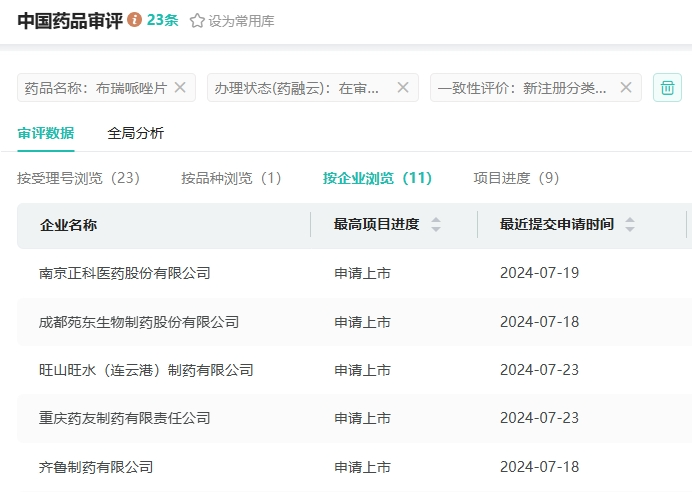Screen dimensions: 692x492
Task: Remove the 药品名称：布瑞哌唑片 filter
Action: [180, 88]
